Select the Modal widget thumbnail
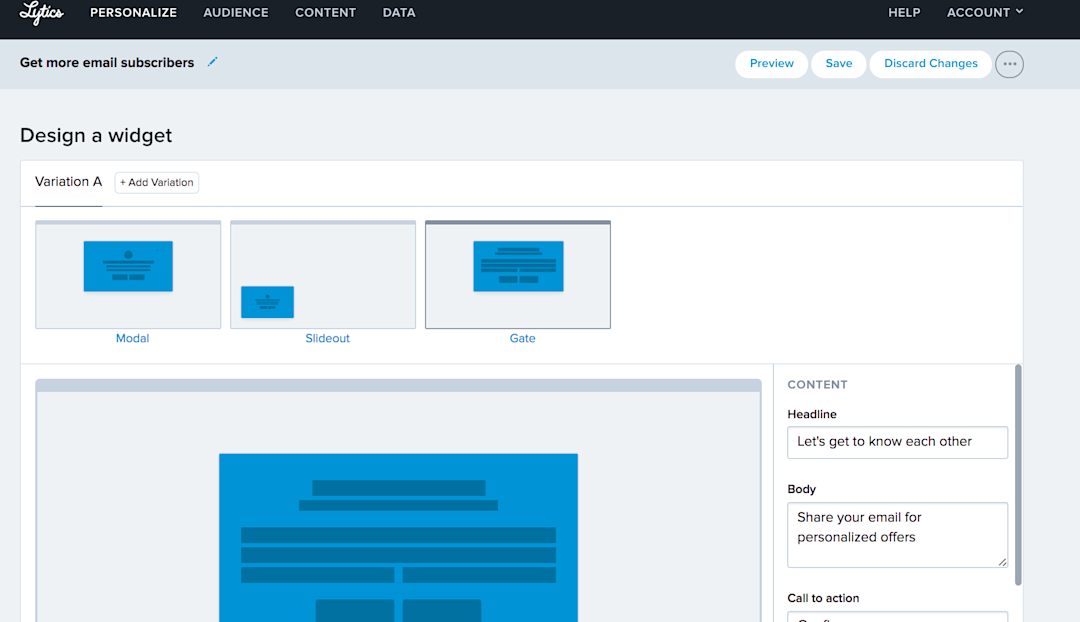Screen dimensions: 1080x622 (x=128, y=274)
